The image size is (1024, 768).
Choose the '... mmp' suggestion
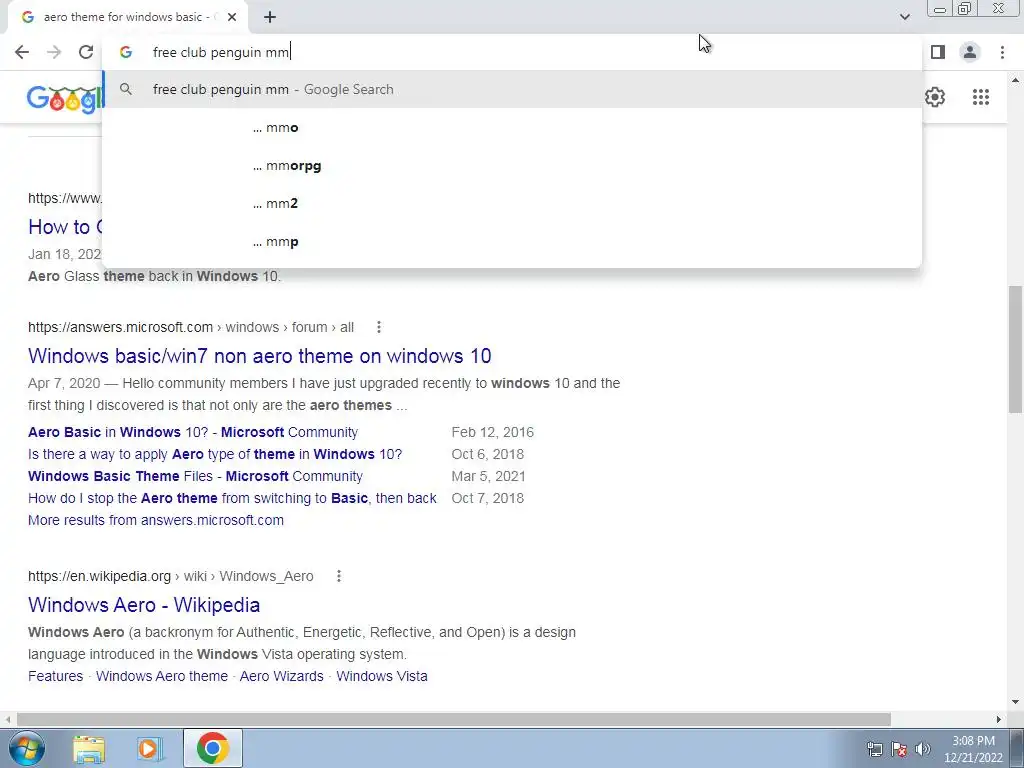point(512,241)
